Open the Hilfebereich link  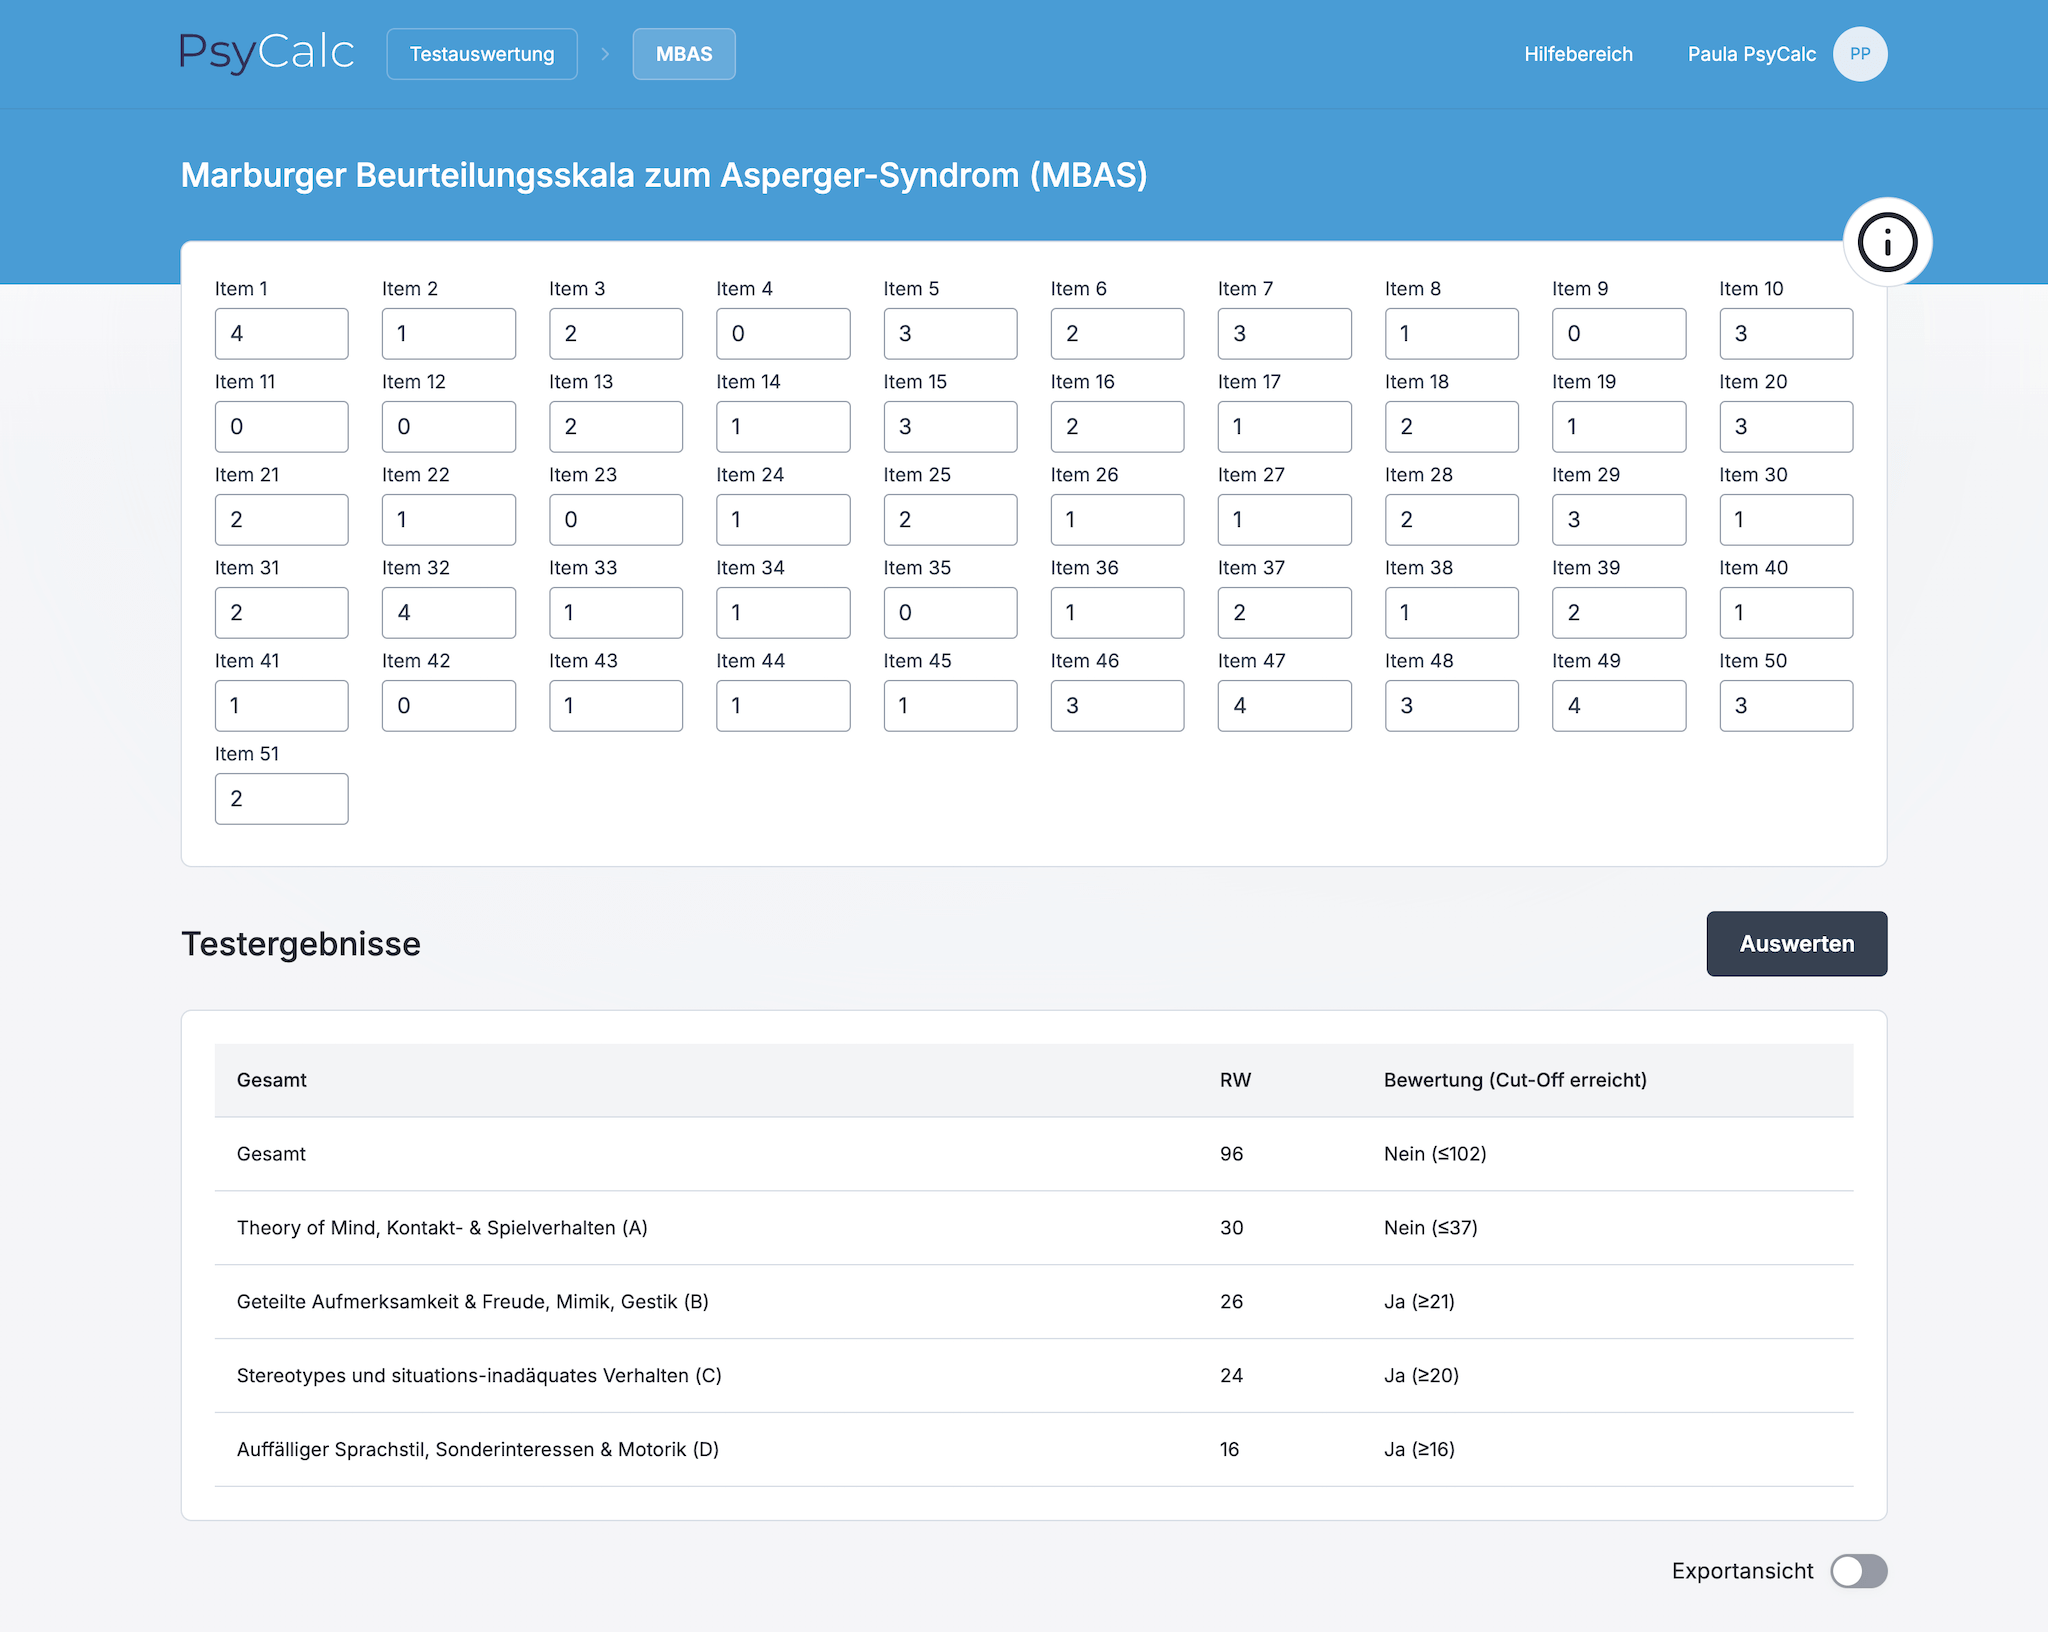[1578, 54]
